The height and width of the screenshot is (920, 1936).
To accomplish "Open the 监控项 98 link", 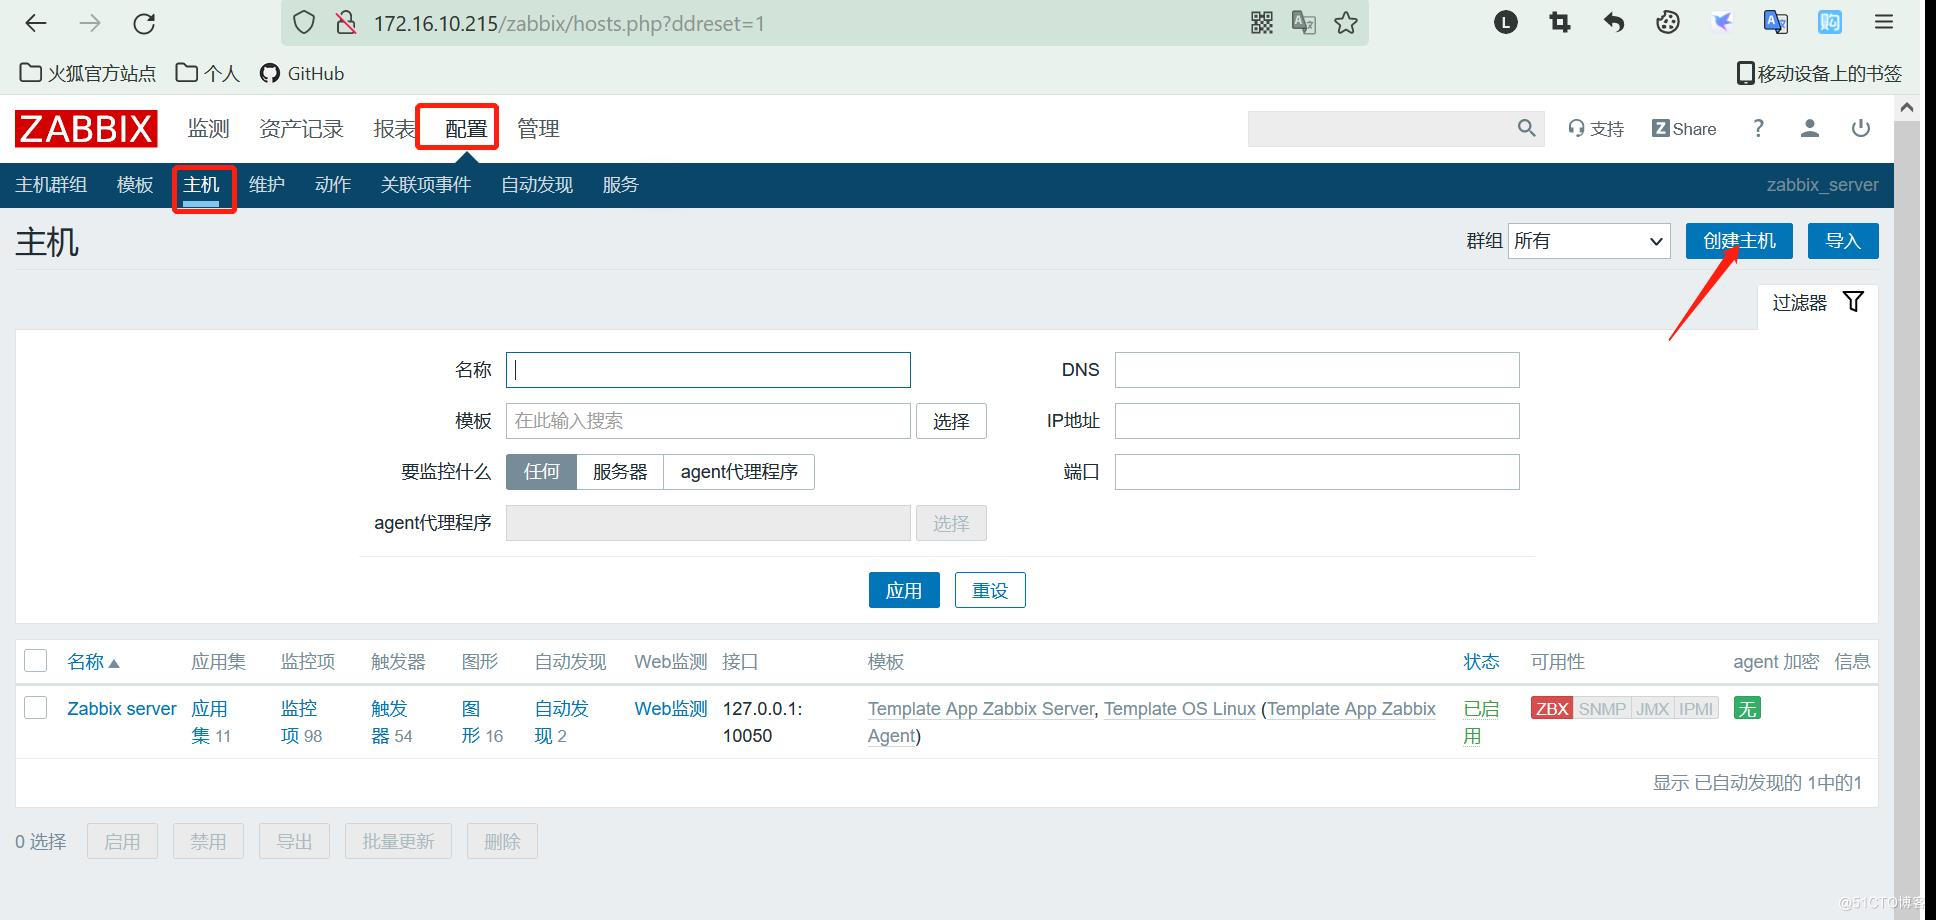I will pyautogui.click(x=301, y=722).
